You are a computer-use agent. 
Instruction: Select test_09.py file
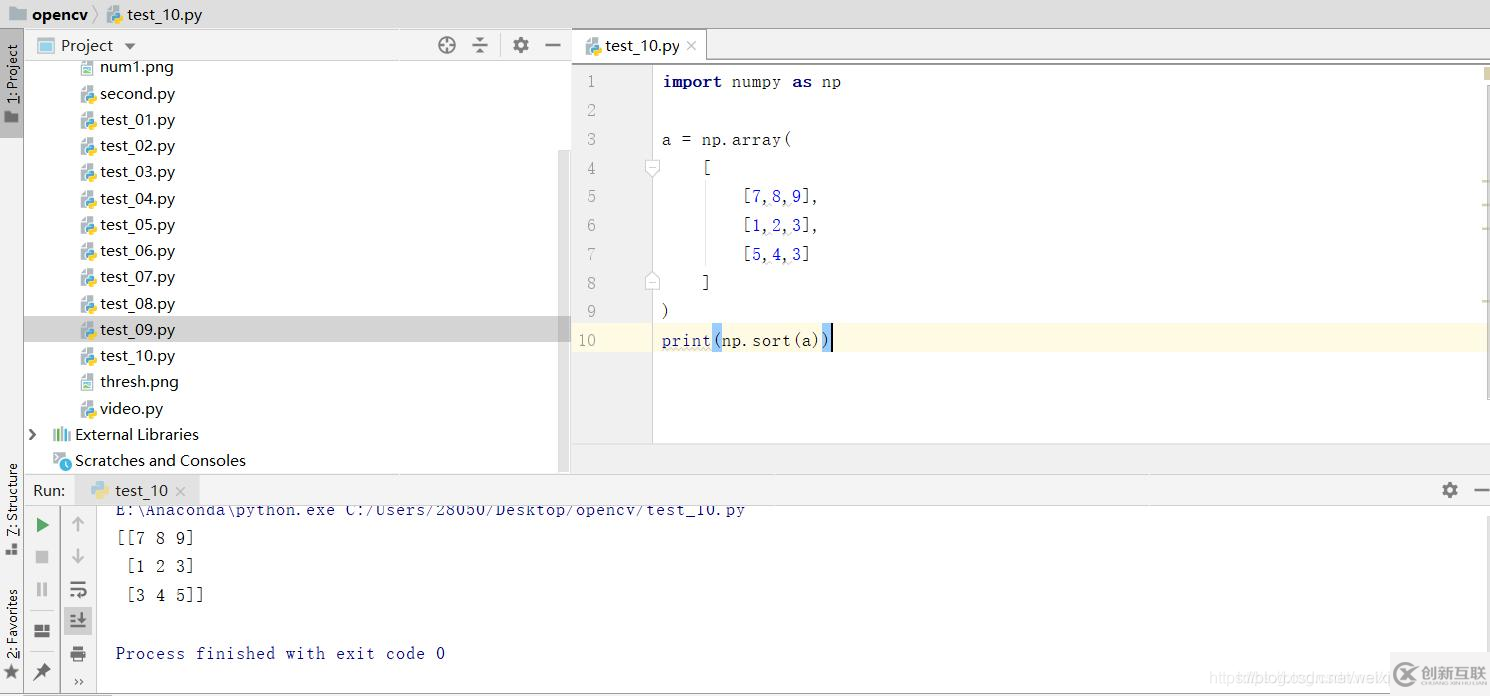[x=137, y=329]
